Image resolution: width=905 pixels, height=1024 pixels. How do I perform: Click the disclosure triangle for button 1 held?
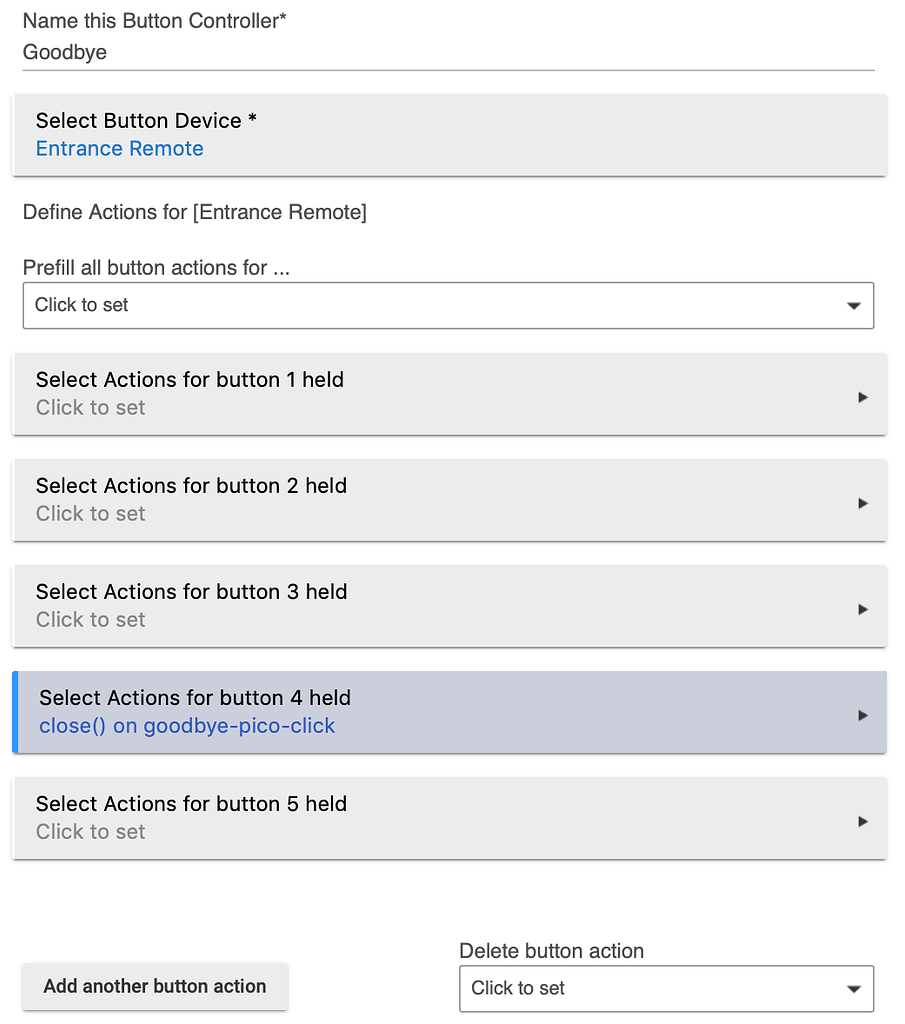point(862,396)
